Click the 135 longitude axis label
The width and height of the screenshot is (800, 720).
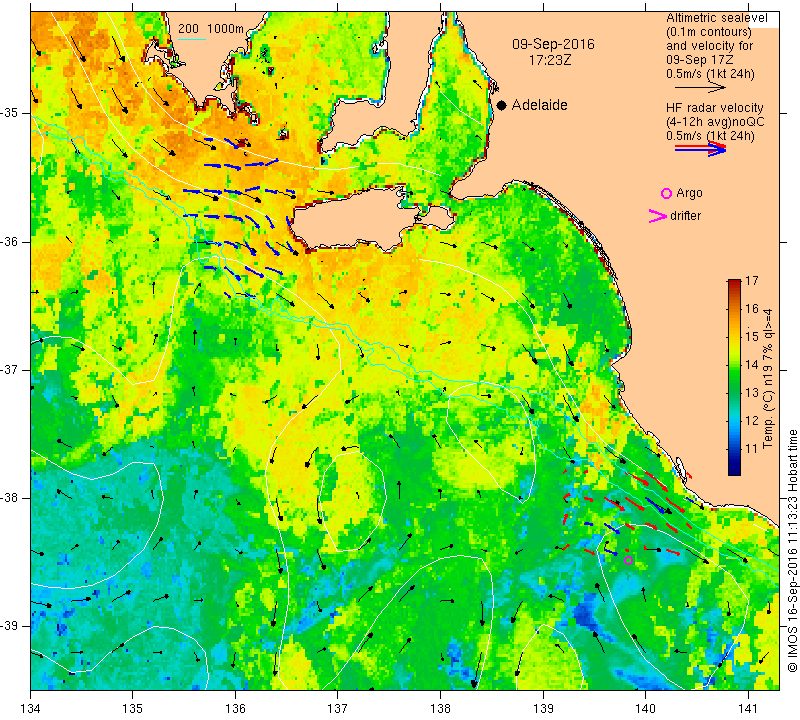[x=133, y=709]
